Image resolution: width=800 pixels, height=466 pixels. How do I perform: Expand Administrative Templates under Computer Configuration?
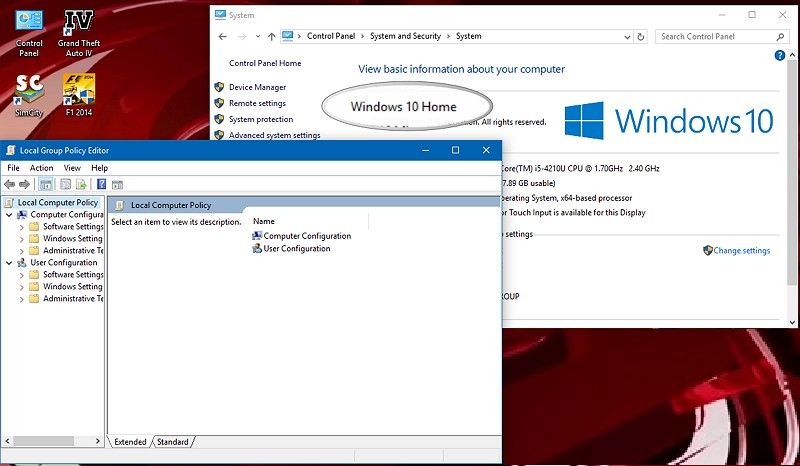pos(21,251)
